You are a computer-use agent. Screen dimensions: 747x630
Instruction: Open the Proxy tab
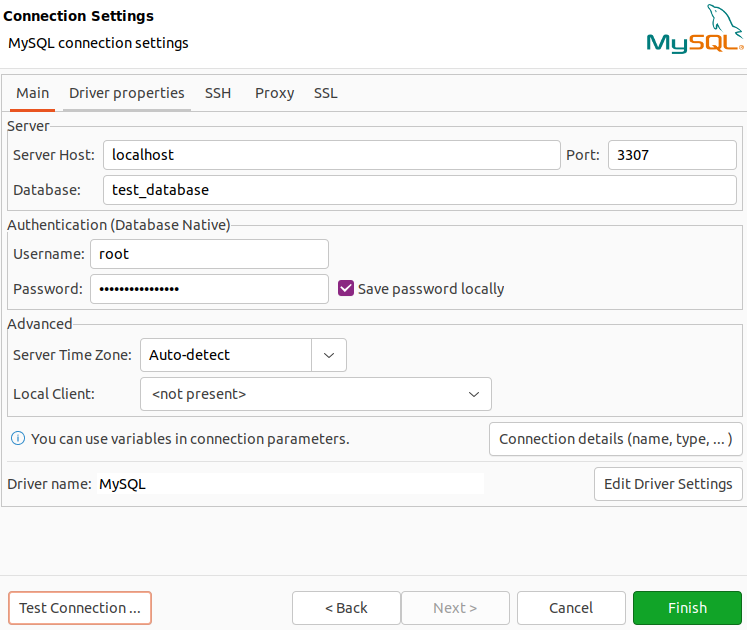(x=274, y=93)
